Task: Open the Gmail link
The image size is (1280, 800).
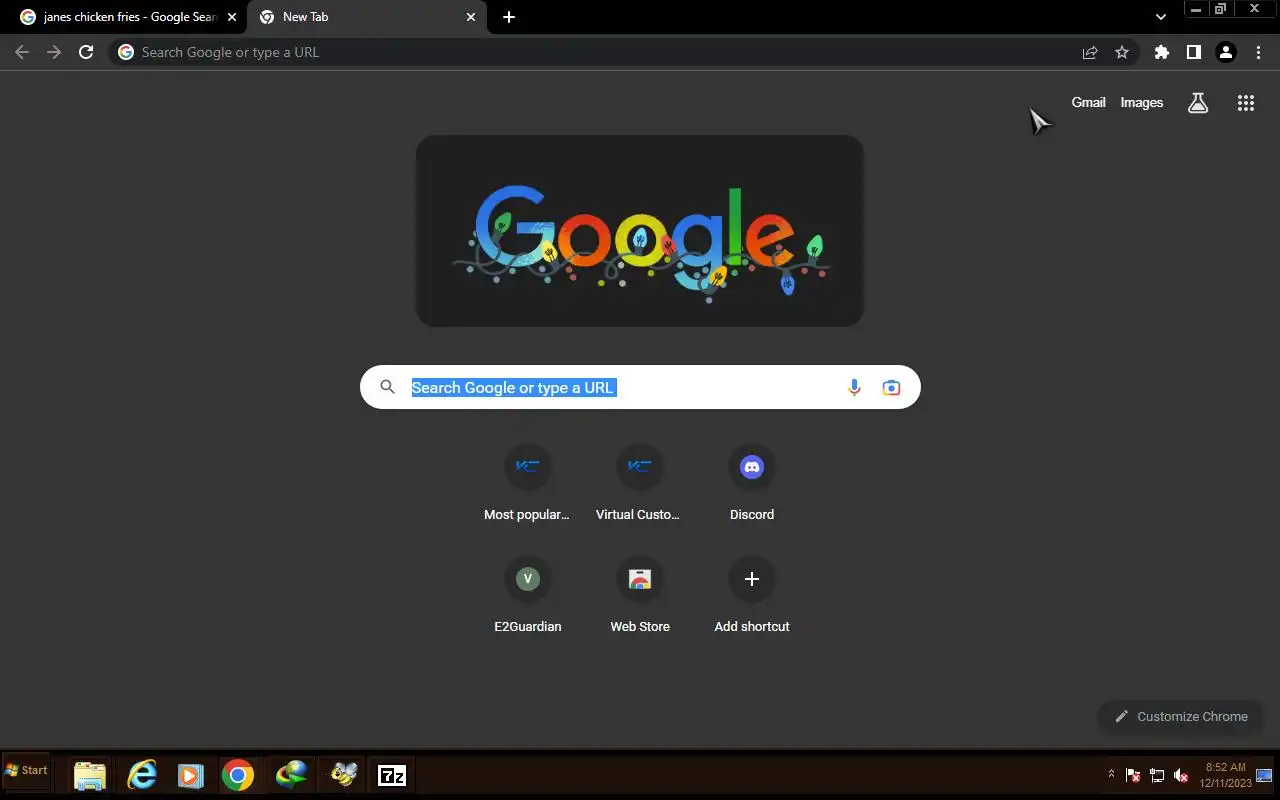Action: coord(1088,102)
